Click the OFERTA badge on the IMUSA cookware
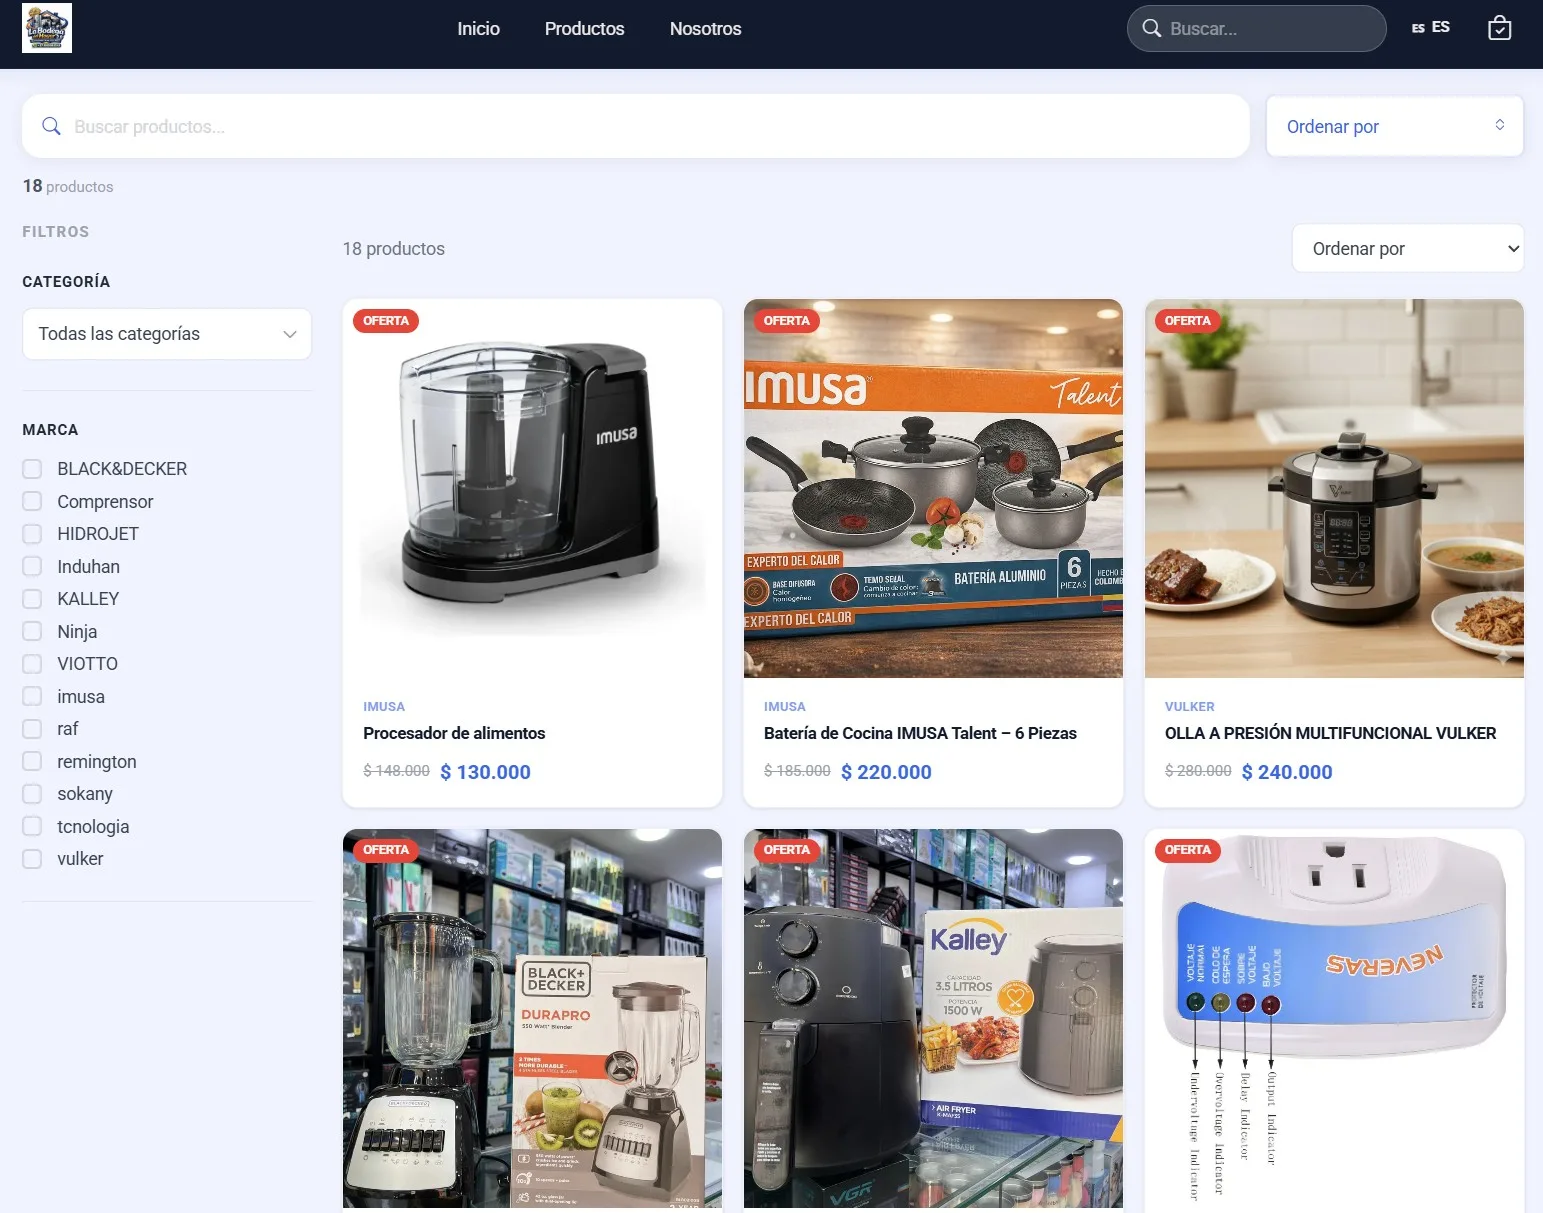The image size is (1543, 1213). [787, 321]
